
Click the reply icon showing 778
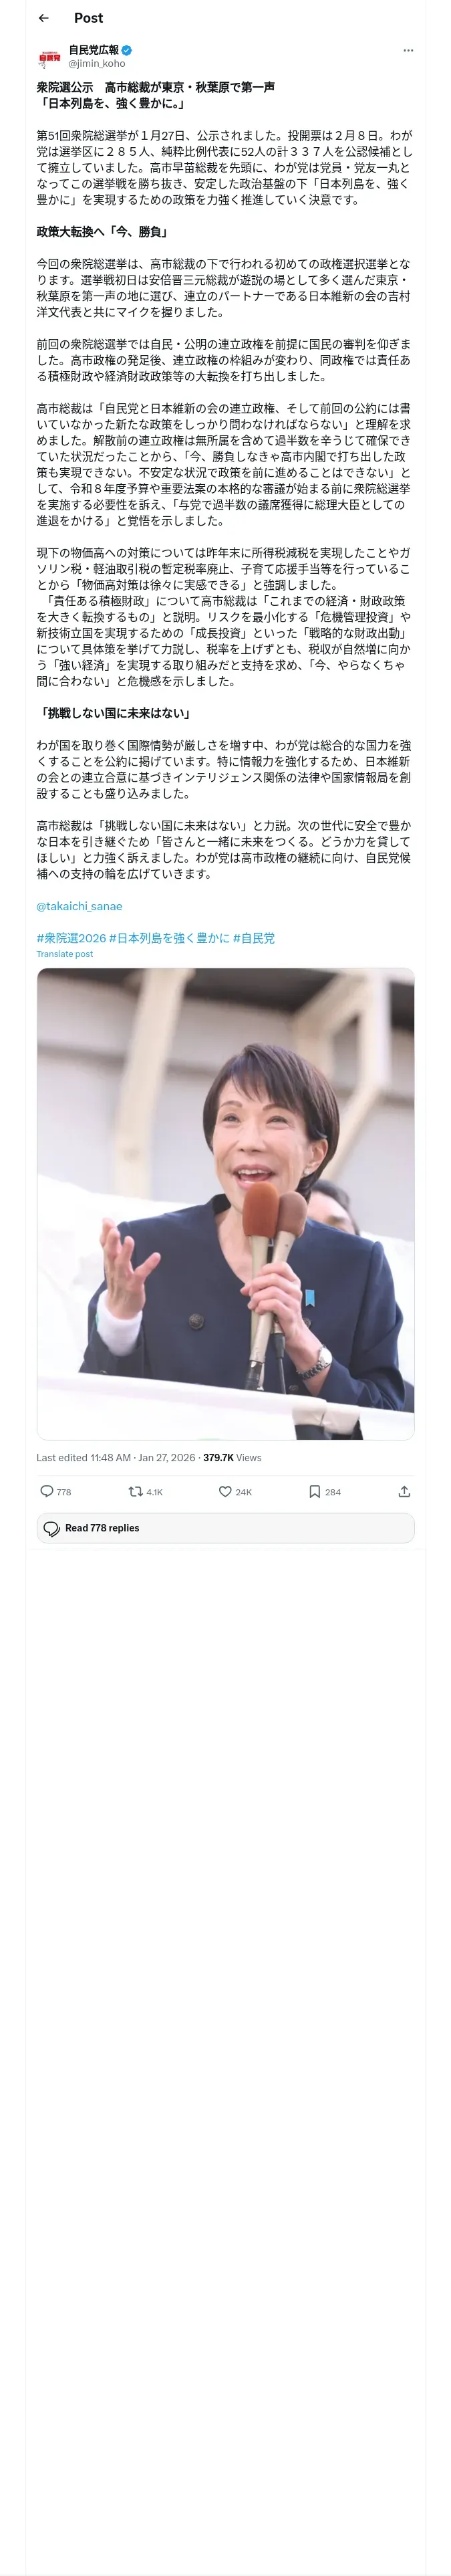55,1492
